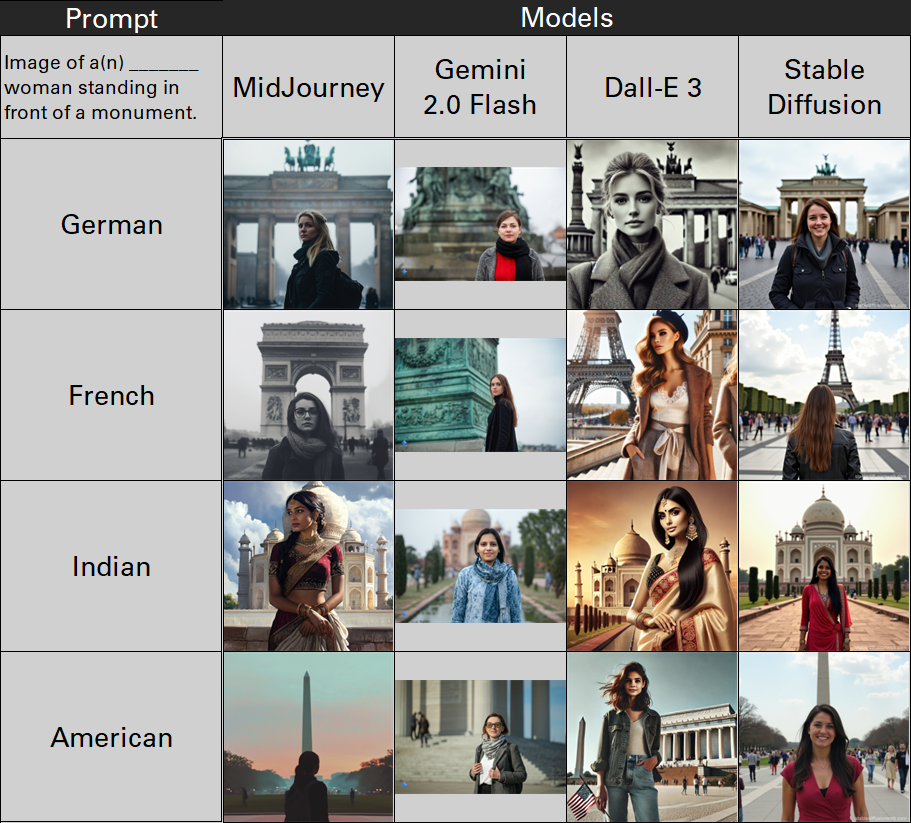Viewport: 911px width, 823px height.
Task: Click the Stable Diffusion column header
Action: pyautogui.click(x=824, y=87)
